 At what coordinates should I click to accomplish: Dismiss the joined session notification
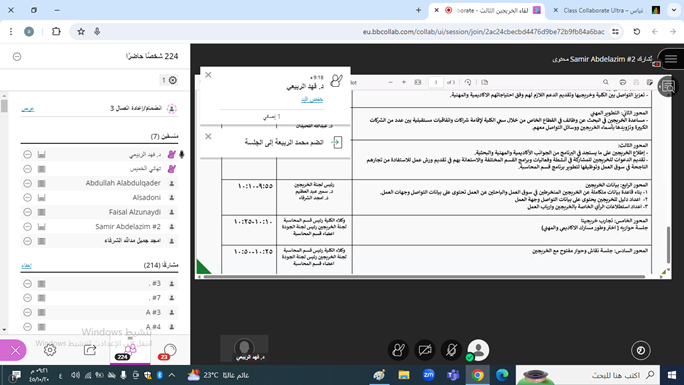pyautogui.click(x=208, y=136)
